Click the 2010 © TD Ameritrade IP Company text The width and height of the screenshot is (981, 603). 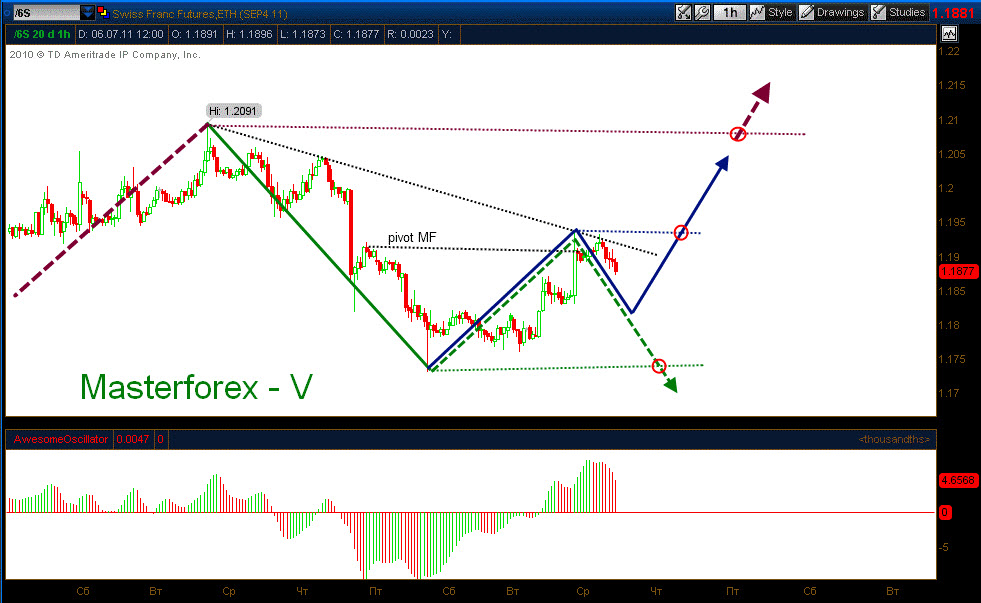(x=105, y=55)
